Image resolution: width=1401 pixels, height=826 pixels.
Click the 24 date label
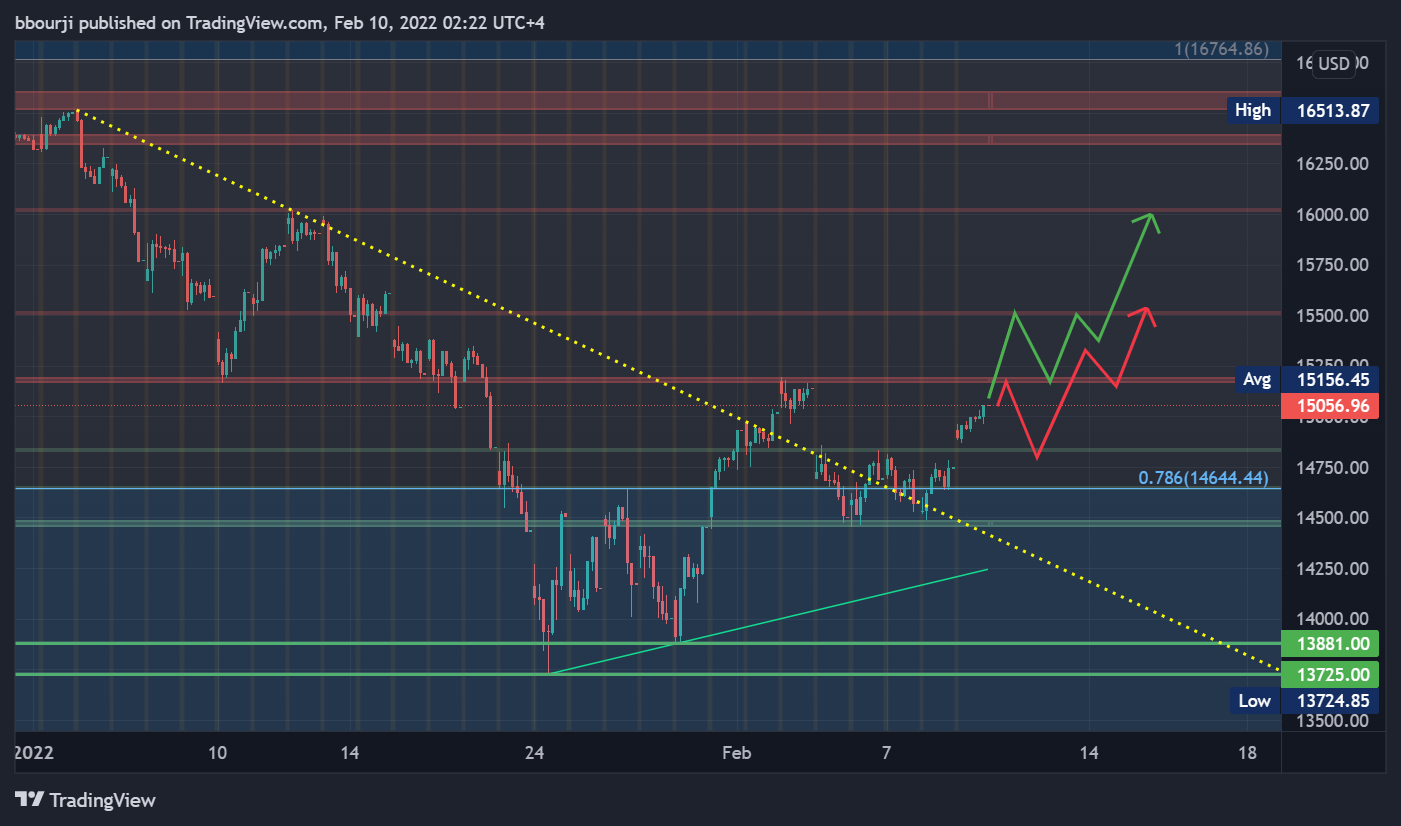point(535,752)
